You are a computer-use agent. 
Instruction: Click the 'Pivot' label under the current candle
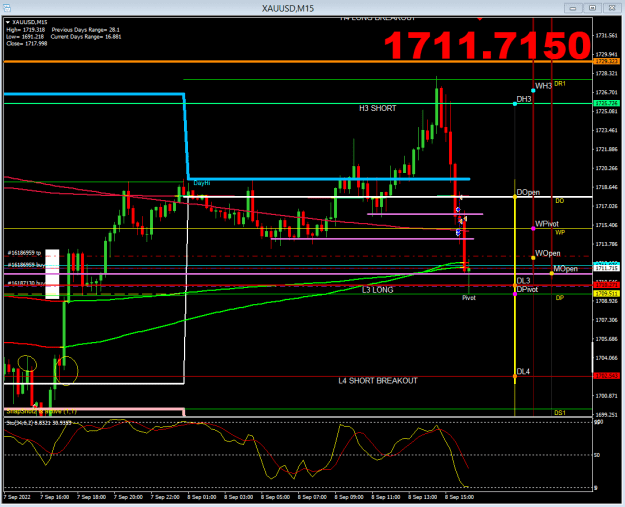click(x=469, y=298)
